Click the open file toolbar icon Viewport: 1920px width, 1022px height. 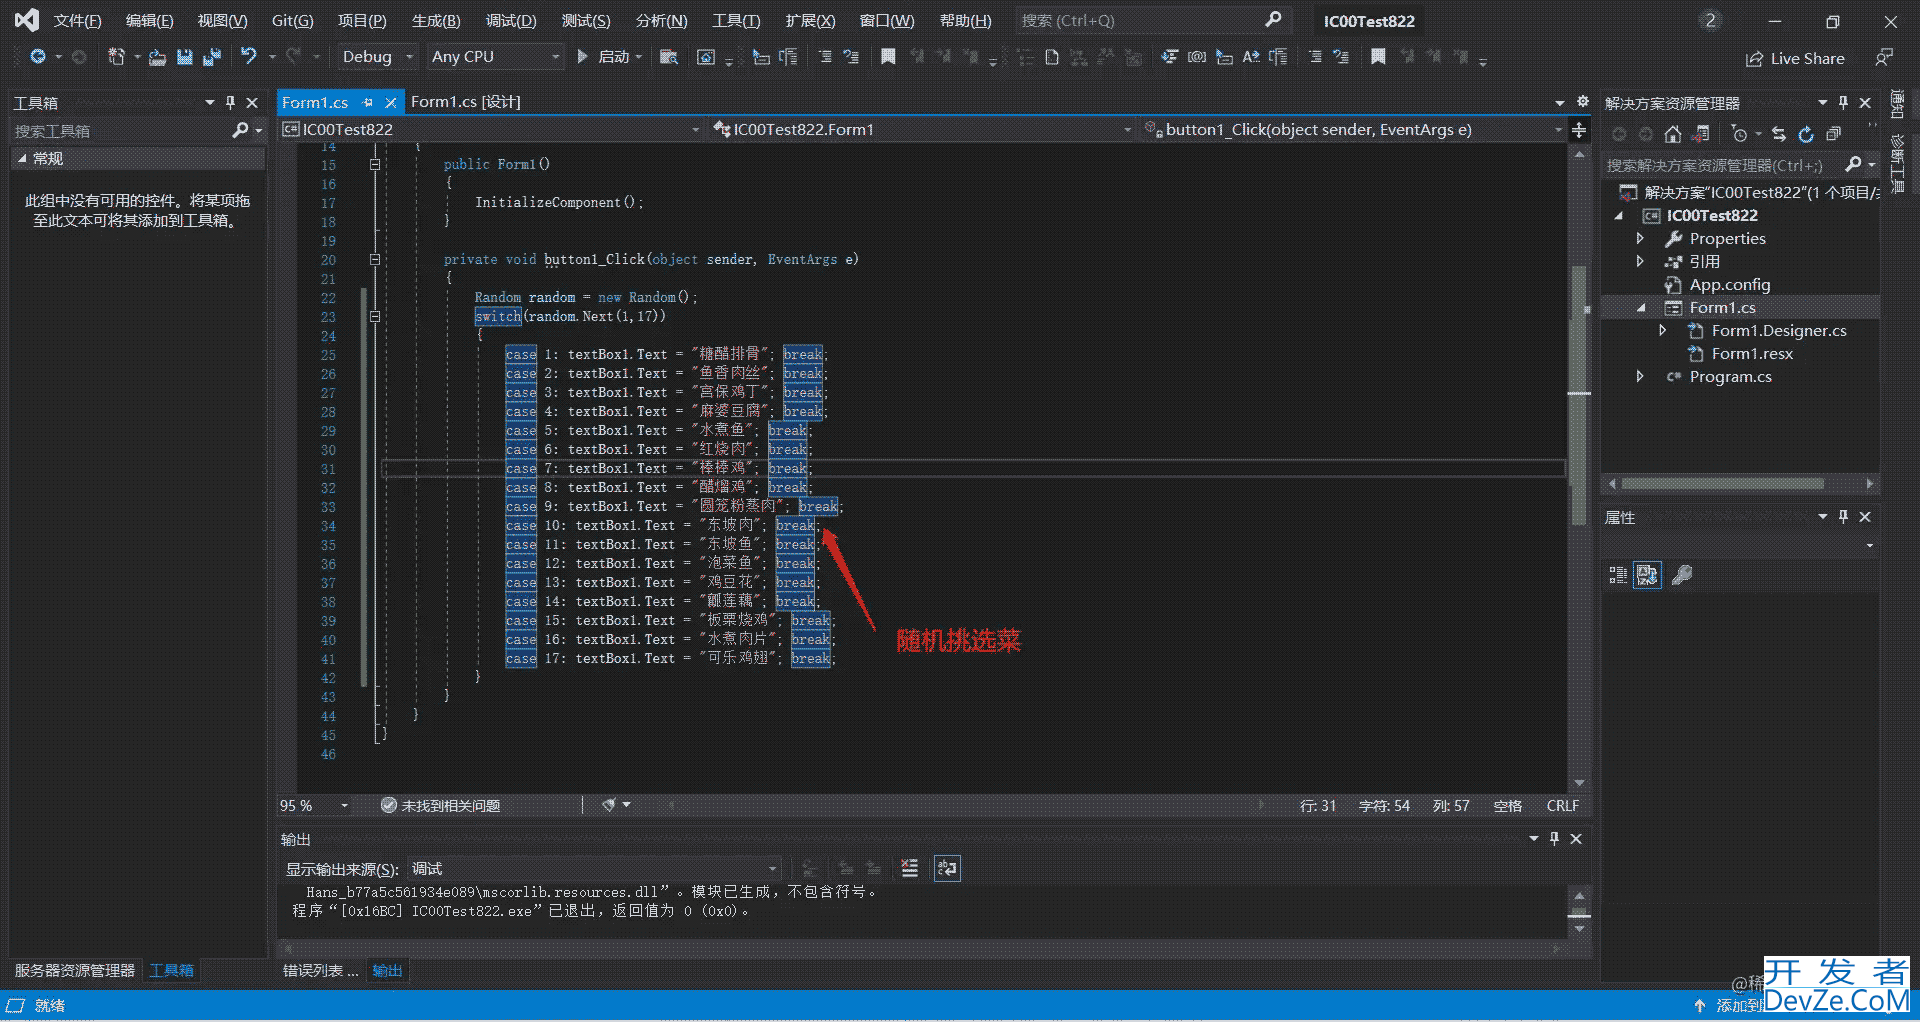point(157,57)
